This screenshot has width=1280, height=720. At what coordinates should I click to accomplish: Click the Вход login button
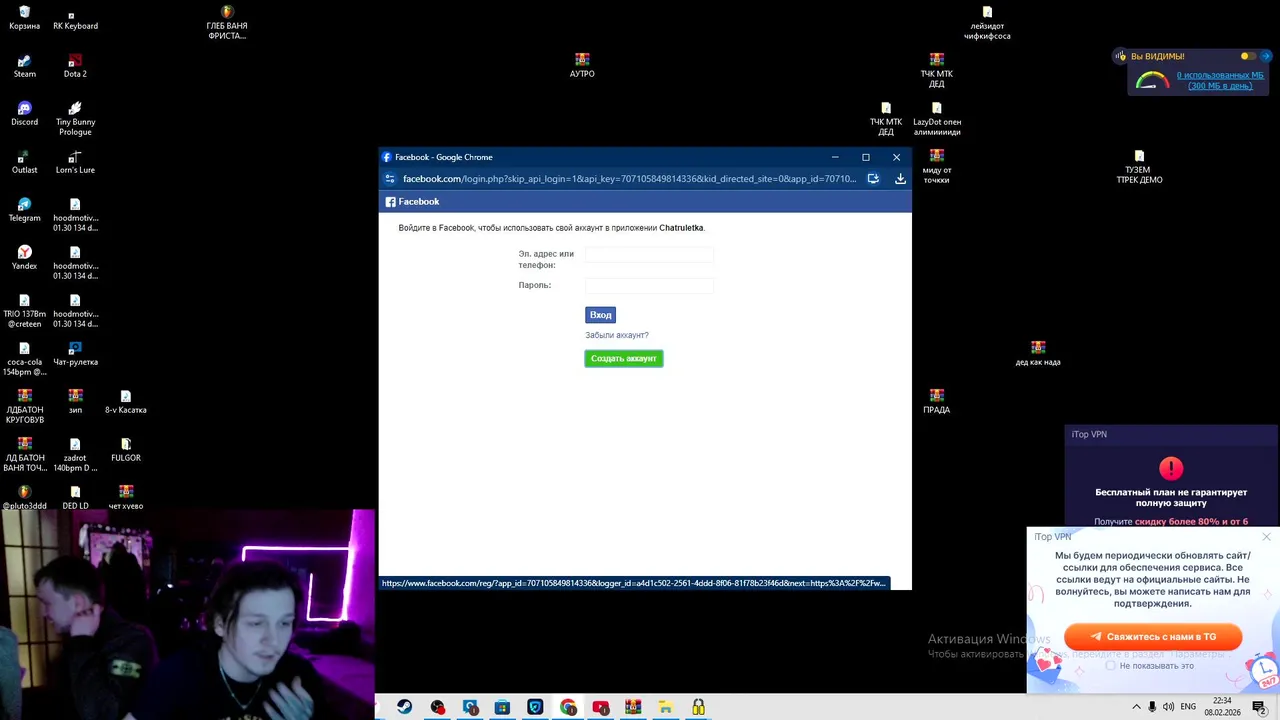point(600,315)
